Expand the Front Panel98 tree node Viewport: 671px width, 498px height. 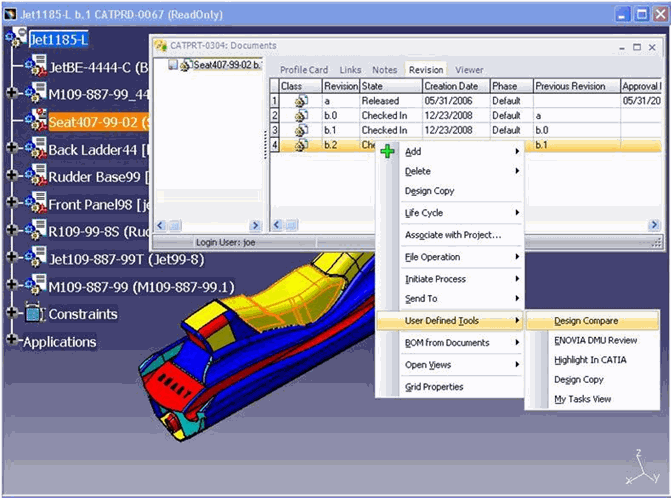(12, 202)
